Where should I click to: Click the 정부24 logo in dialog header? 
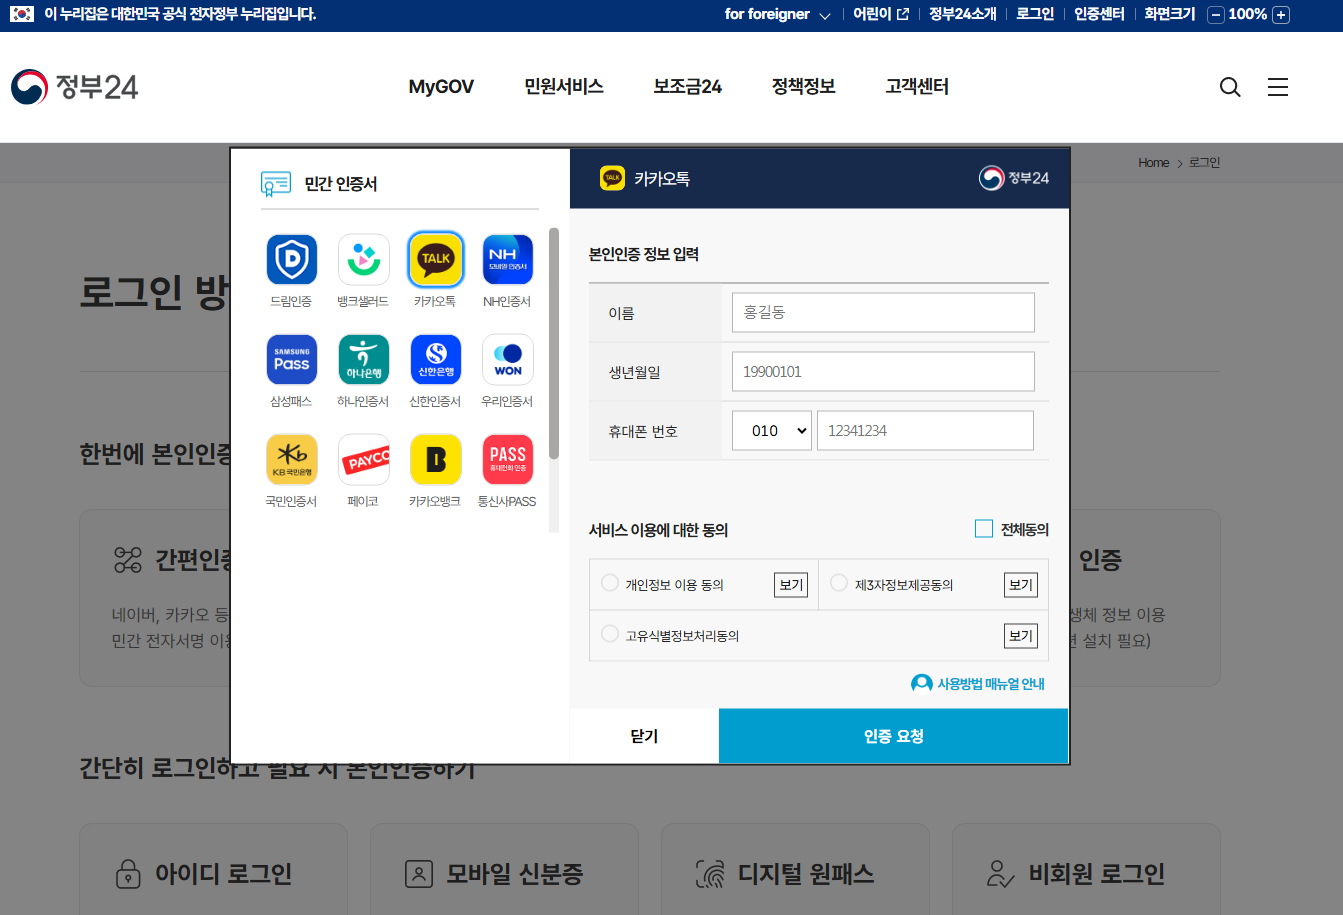coord(1014,178)
